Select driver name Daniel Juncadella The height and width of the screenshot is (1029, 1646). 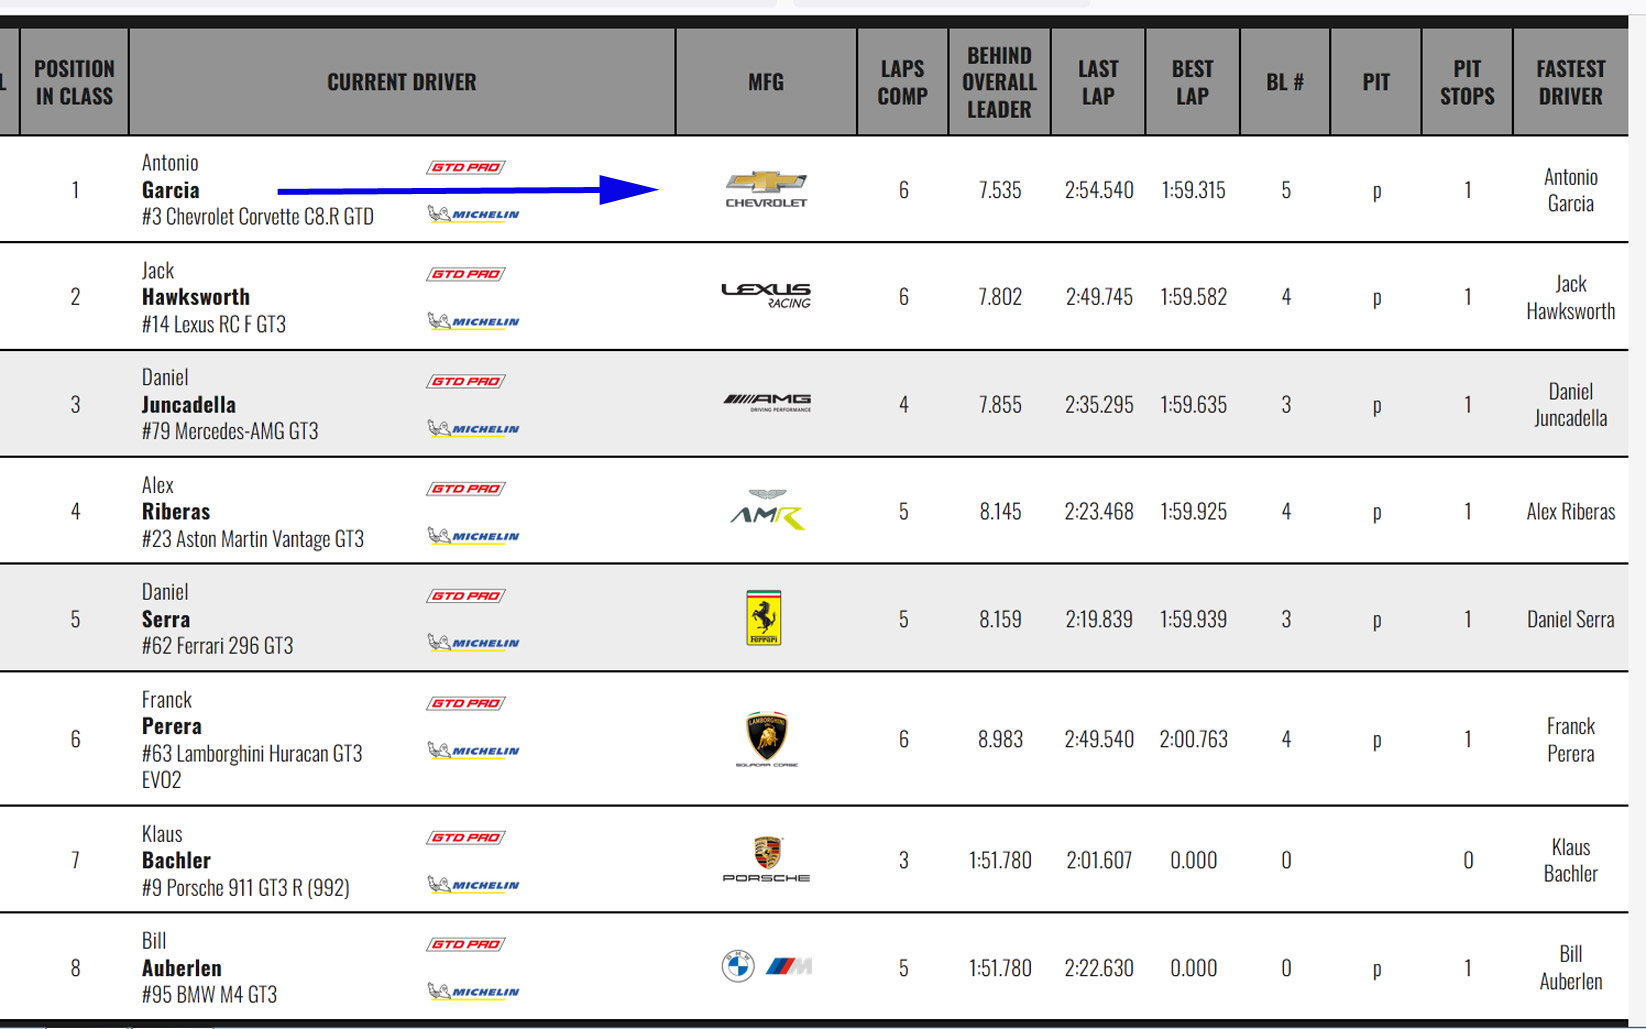click(189, 404)
